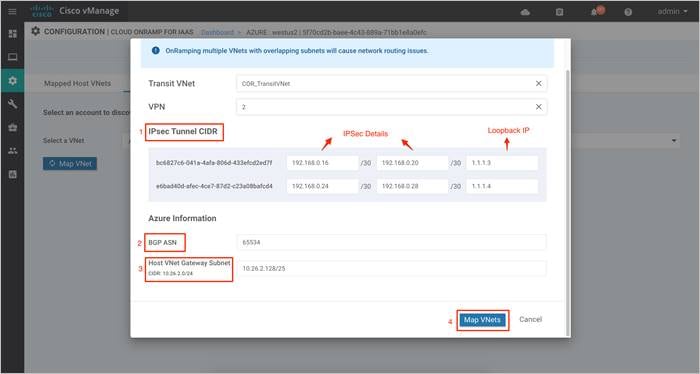This screenshot has height=374, width=700.
Task: Open the admin user dropdown
Action: pos(672,12)
